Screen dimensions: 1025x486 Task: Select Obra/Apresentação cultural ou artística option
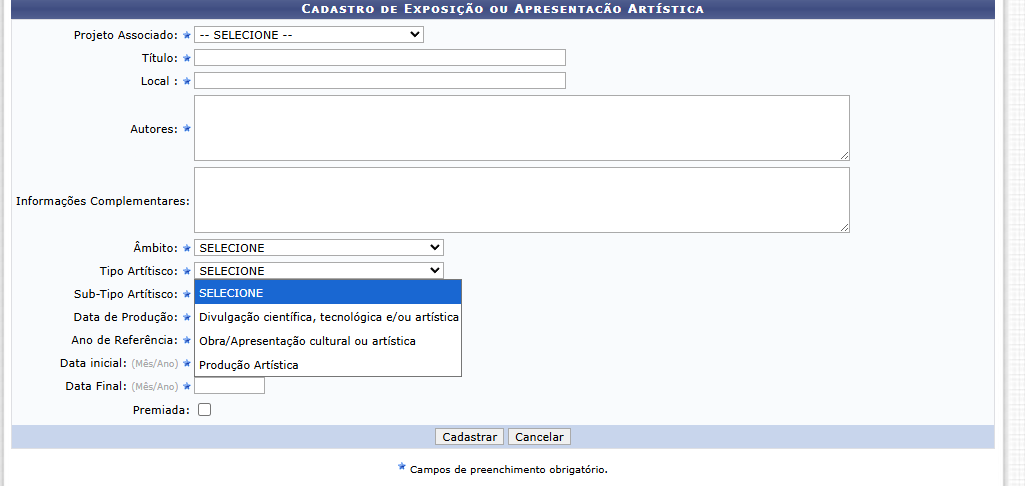click(x=328, y=341)
